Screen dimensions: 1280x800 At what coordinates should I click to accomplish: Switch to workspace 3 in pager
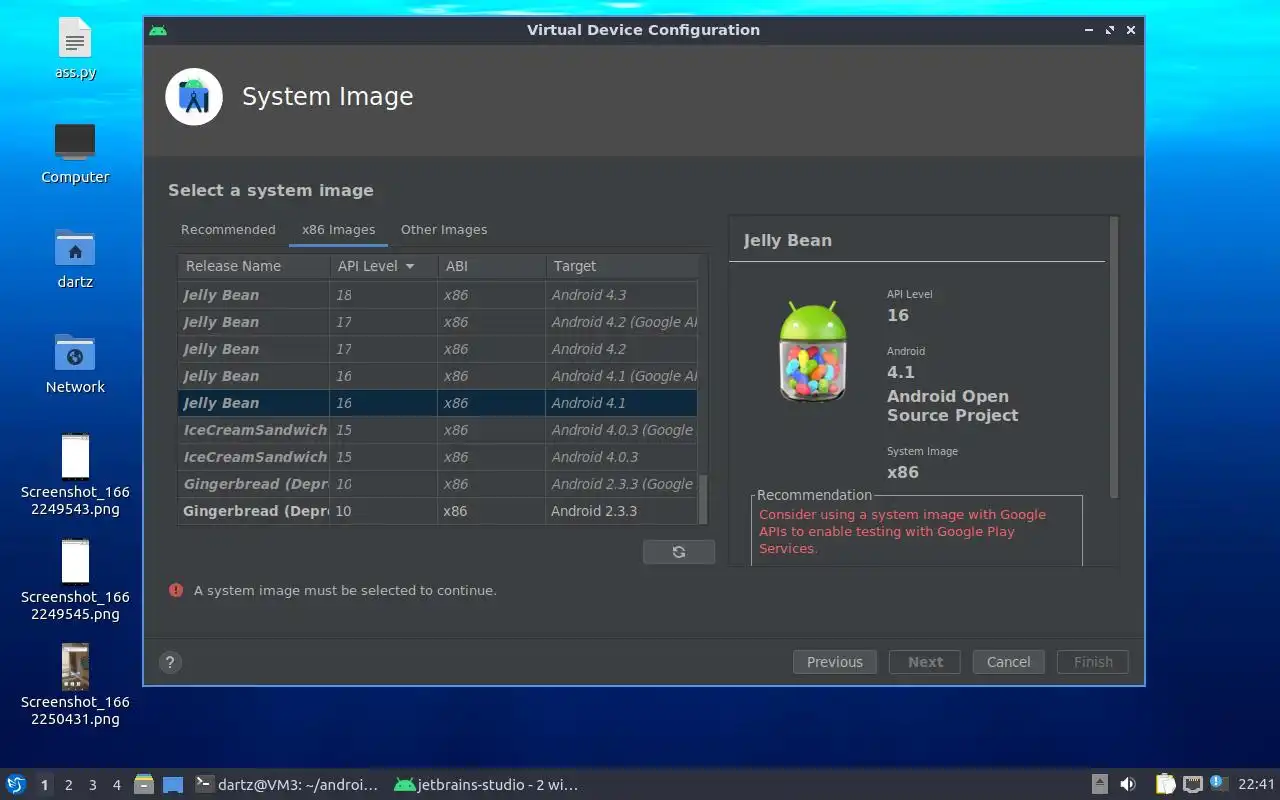(x=93, y=785)
